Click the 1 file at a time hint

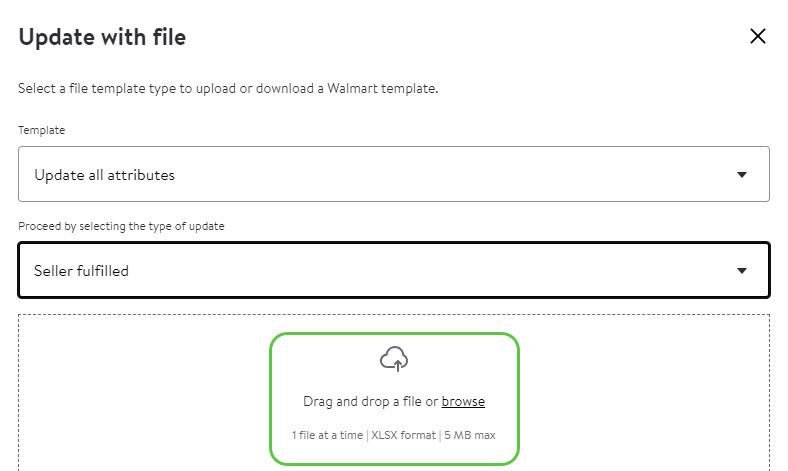coord(327,435)
